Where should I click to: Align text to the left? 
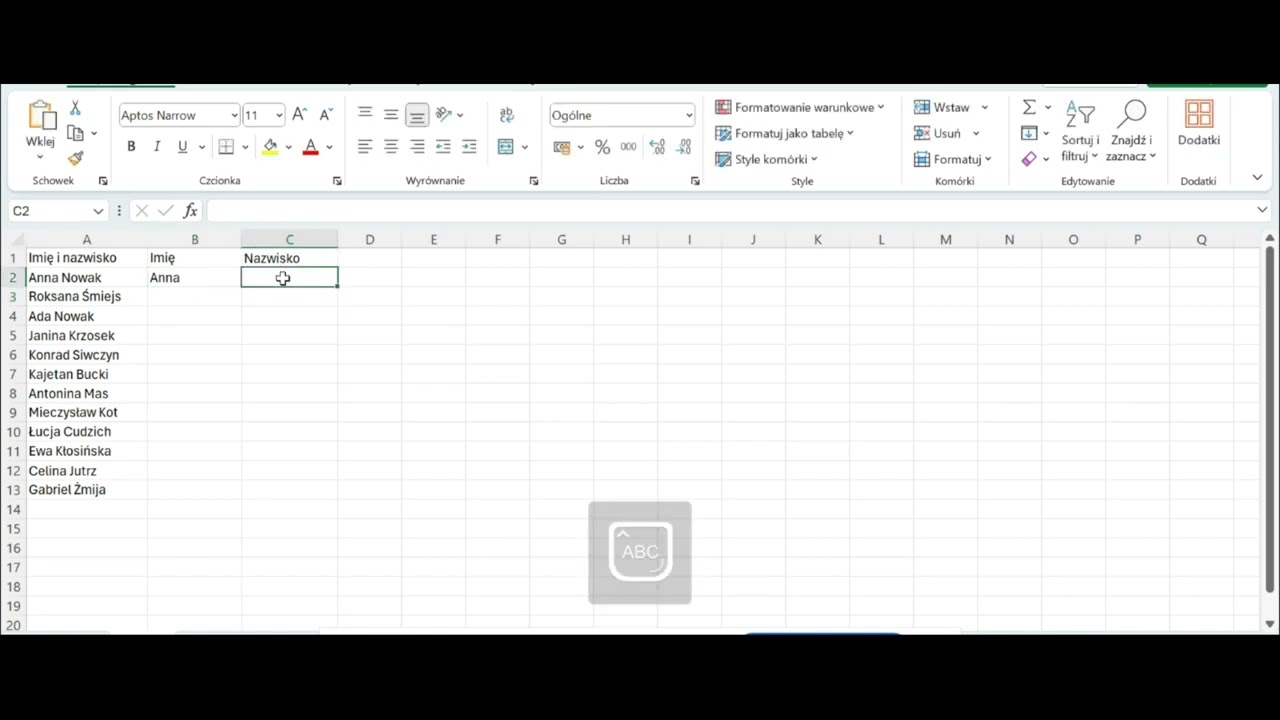(x=365, y=147)
